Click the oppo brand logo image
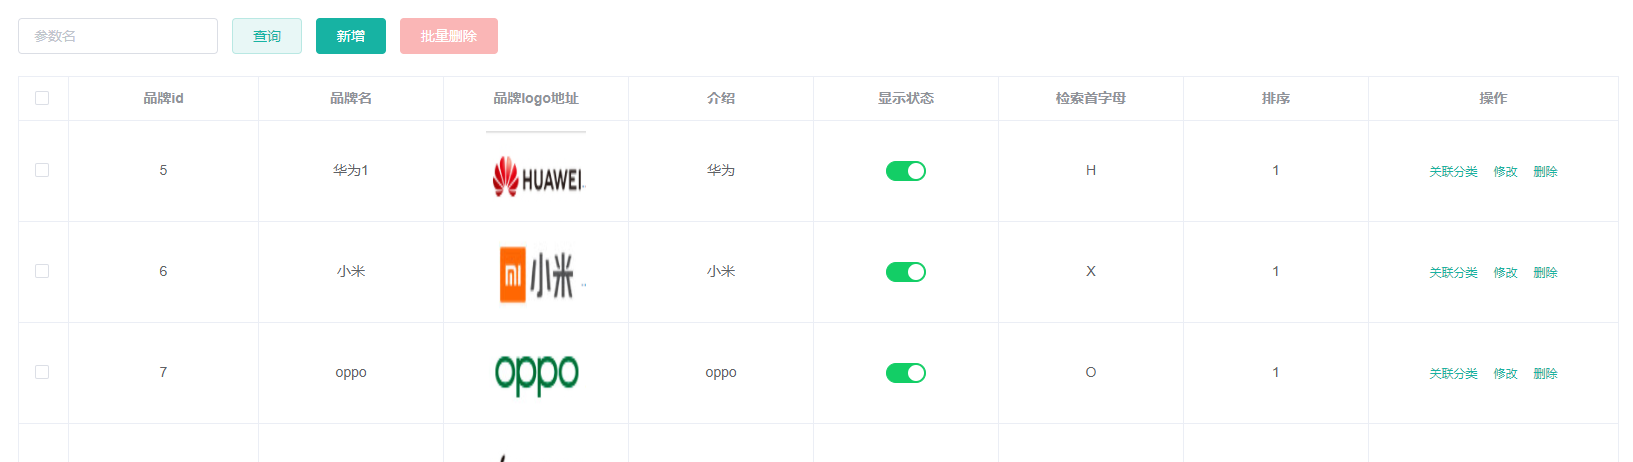 pyautogui.click(x=536, y=373)
